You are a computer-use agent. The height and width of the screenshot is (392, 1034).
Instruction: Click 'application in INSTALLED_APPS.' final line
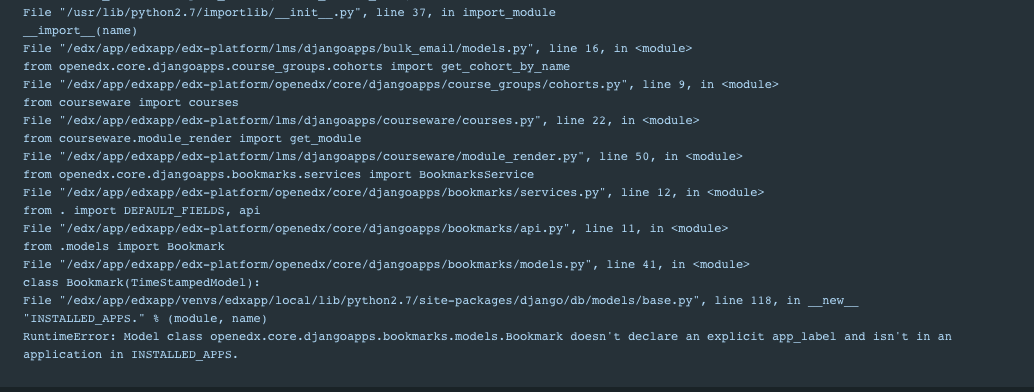point(131,354)
